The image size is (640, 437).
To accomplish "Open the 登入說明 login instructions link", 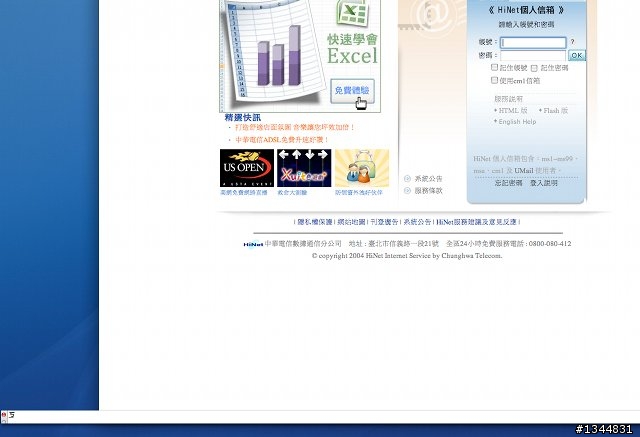I will (544, 183).
